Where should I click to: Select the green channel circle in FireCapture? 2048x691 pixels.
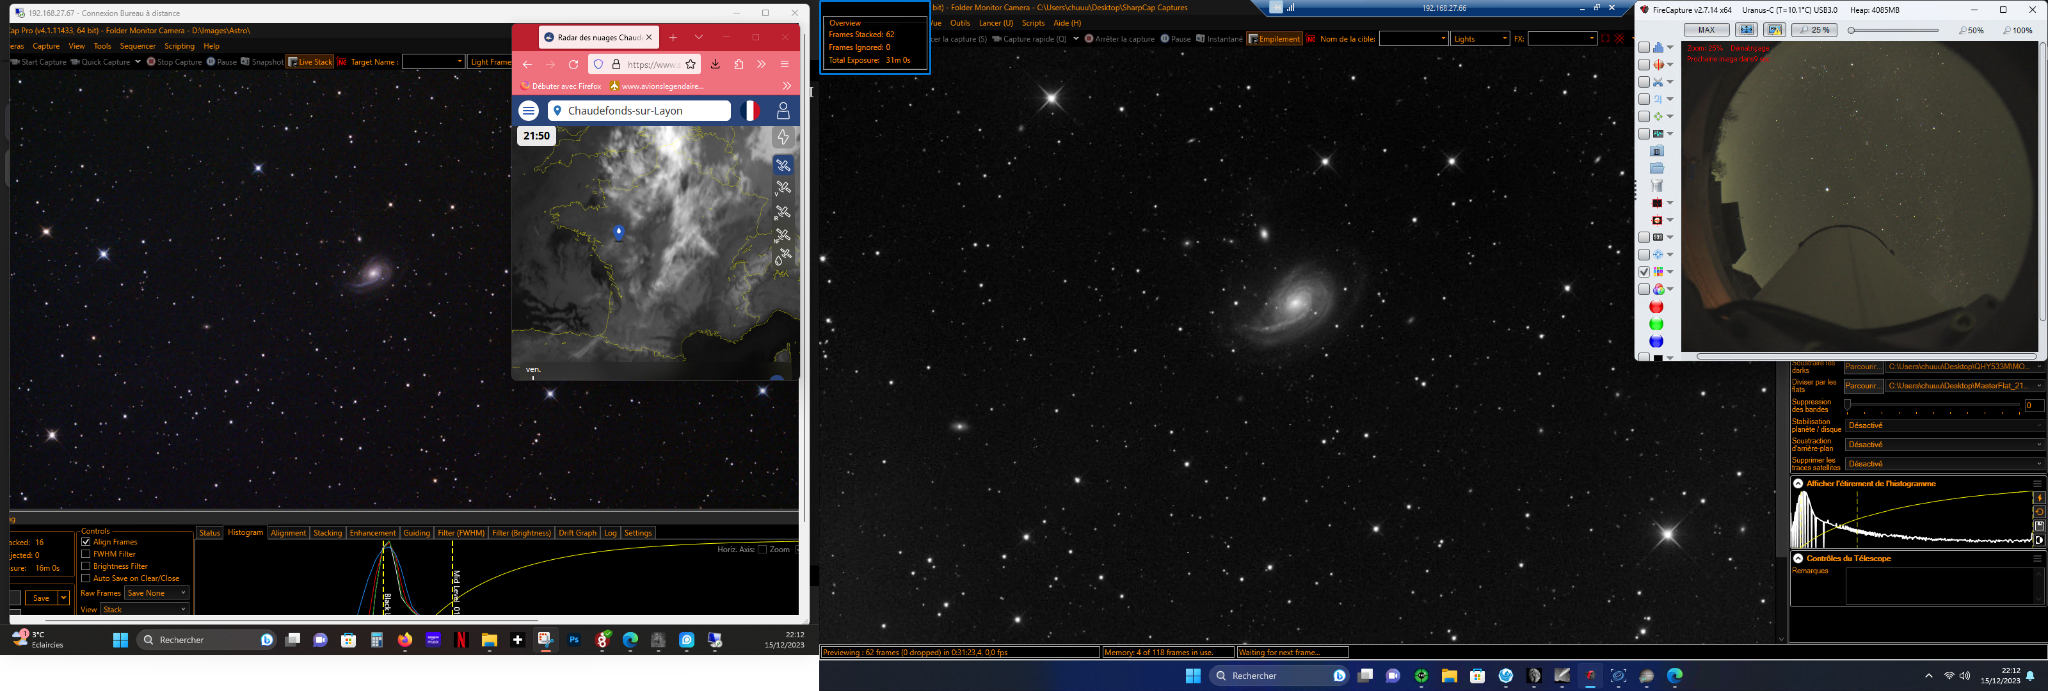(1656, 324)
